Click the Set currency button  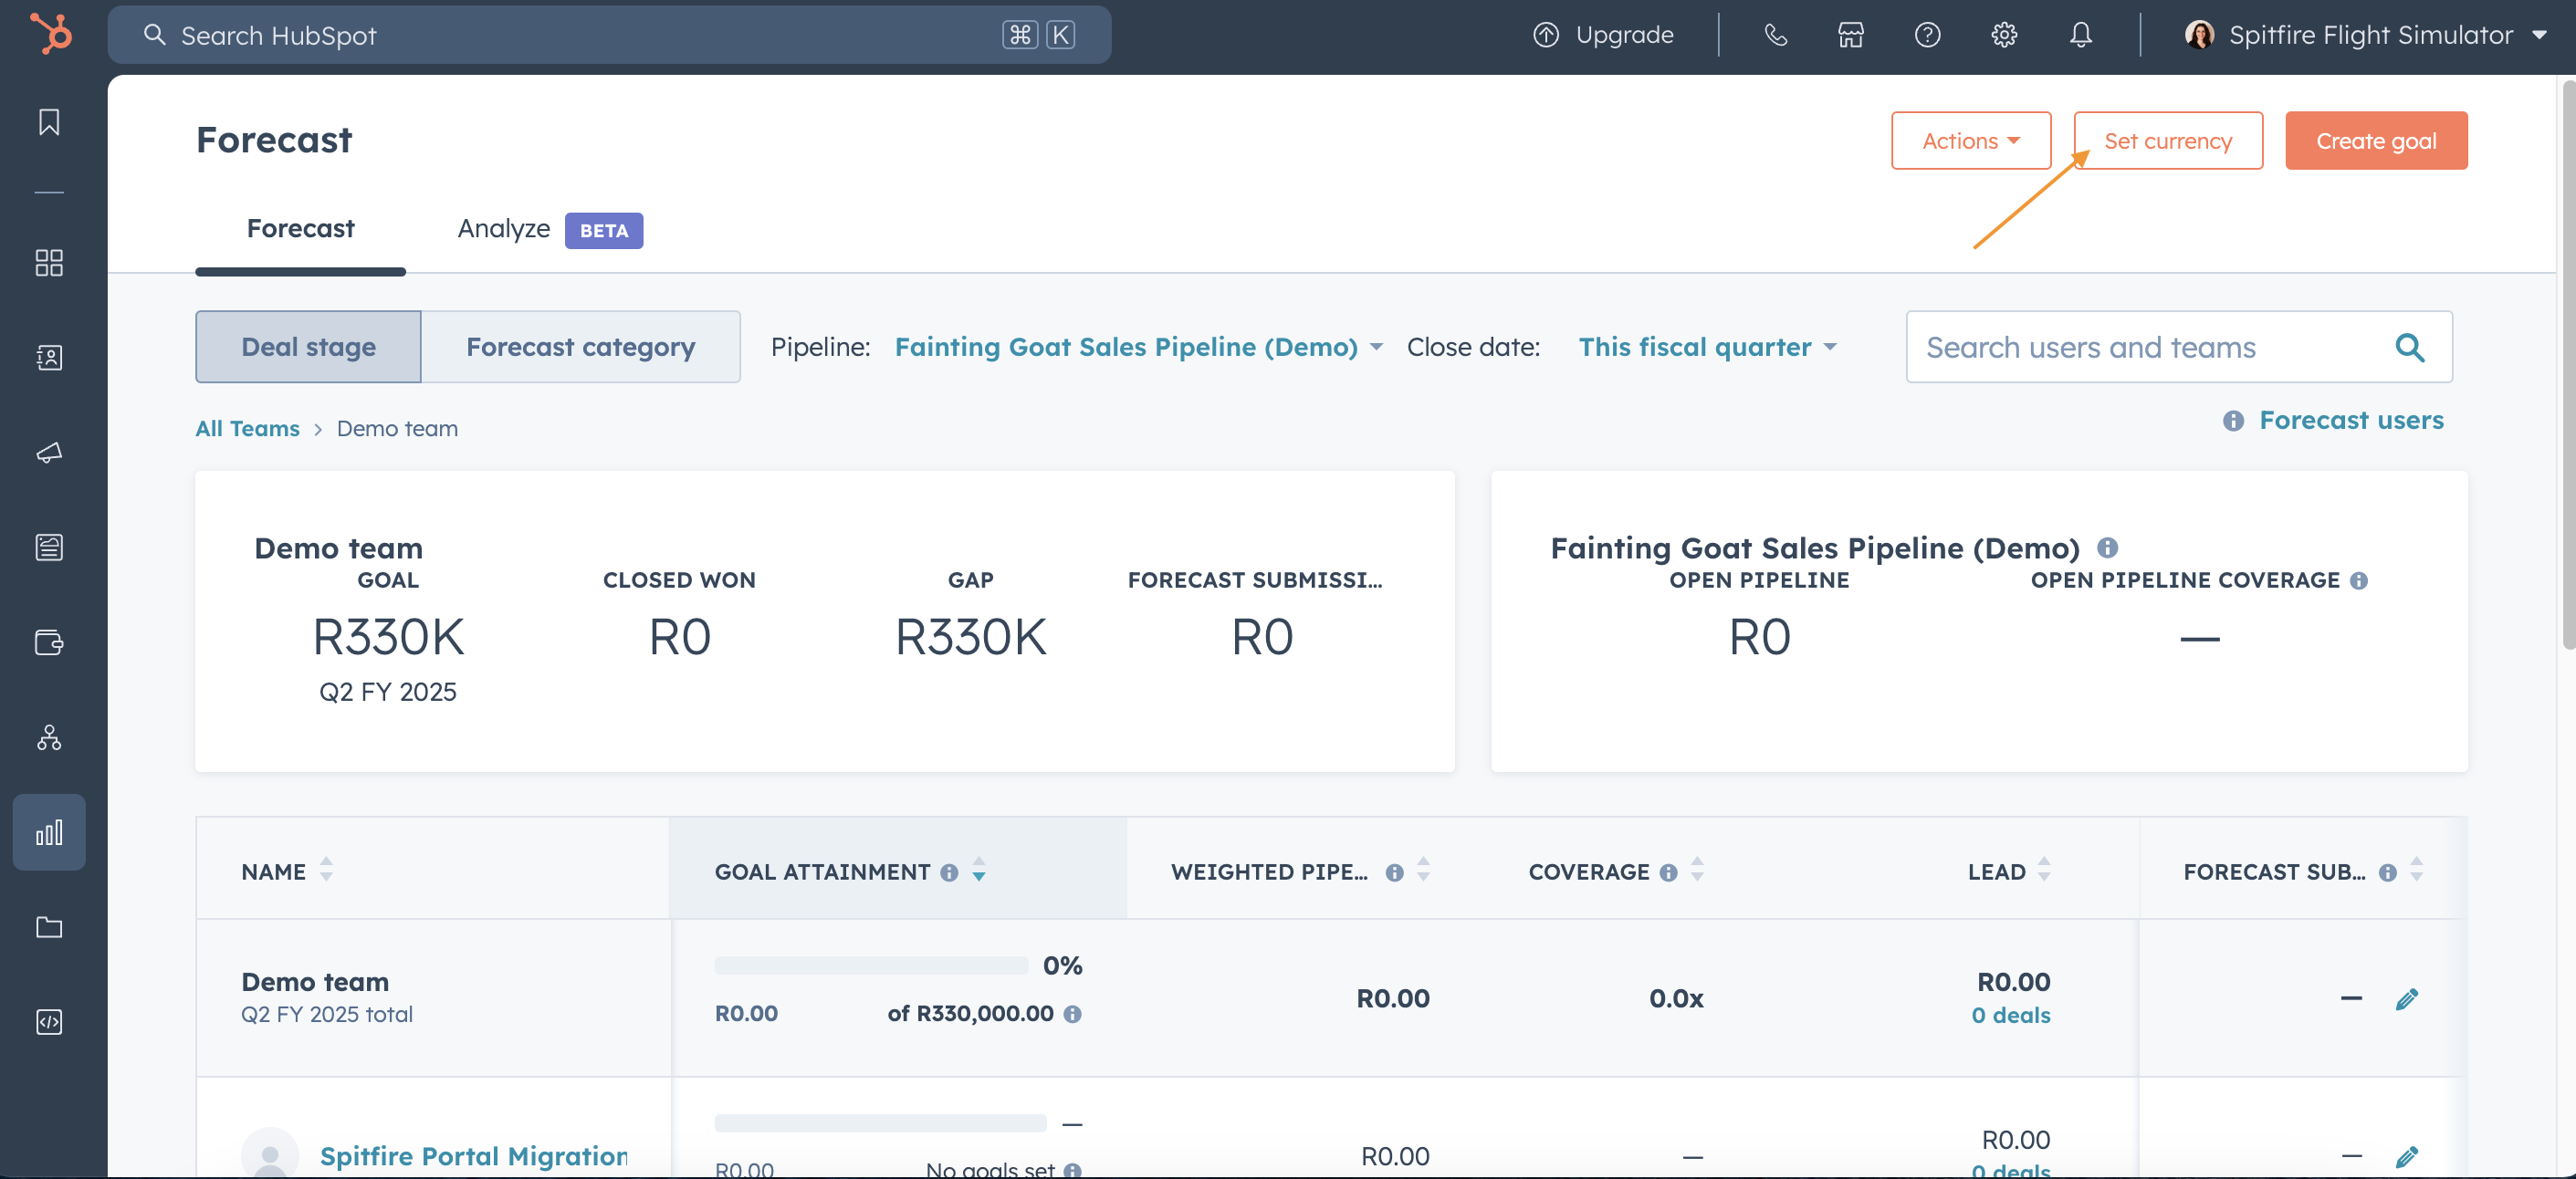coord(2167,141)
